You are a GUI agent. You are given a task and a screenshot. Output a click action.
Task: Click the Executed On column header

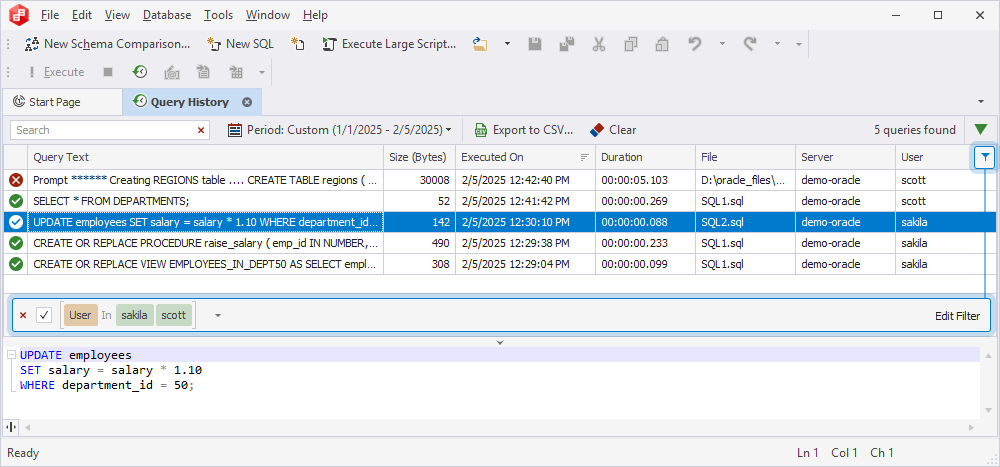click(x=525, y=157)
